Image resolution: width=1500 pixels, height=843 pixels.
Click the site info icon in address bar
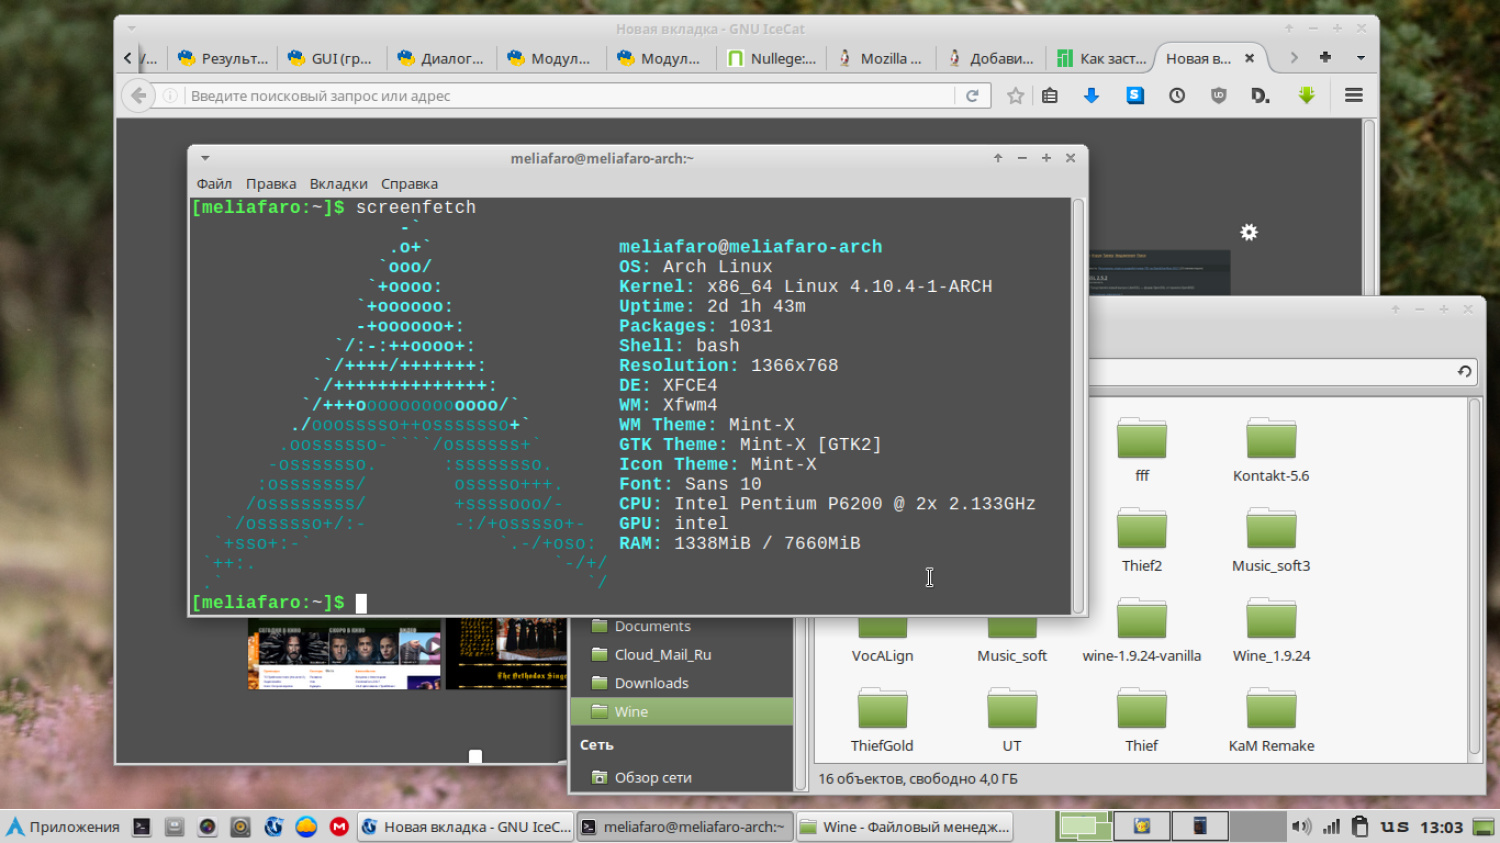[170, 96]
